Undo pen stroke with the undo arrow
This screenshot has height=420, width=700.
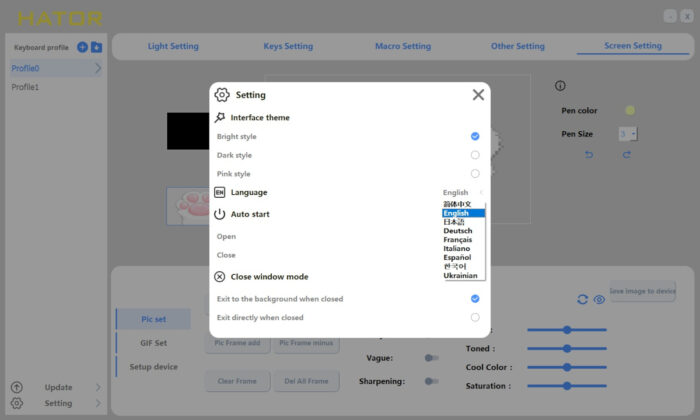pyautogui.click(x=589, y=154)
